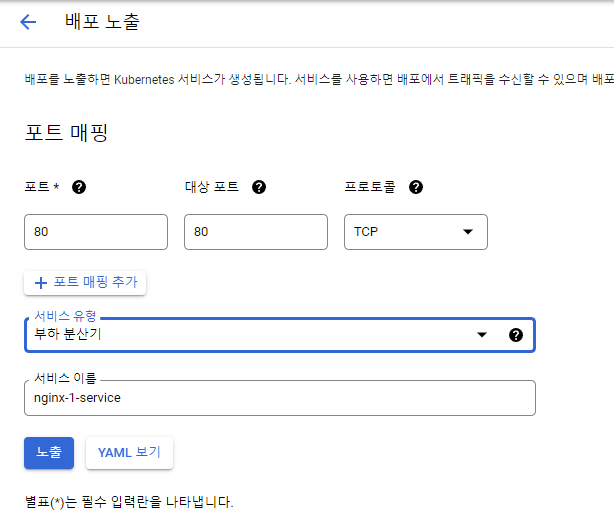Open help icon next to 포트 label
Screen dimensions: 614x522
(79, 187)
